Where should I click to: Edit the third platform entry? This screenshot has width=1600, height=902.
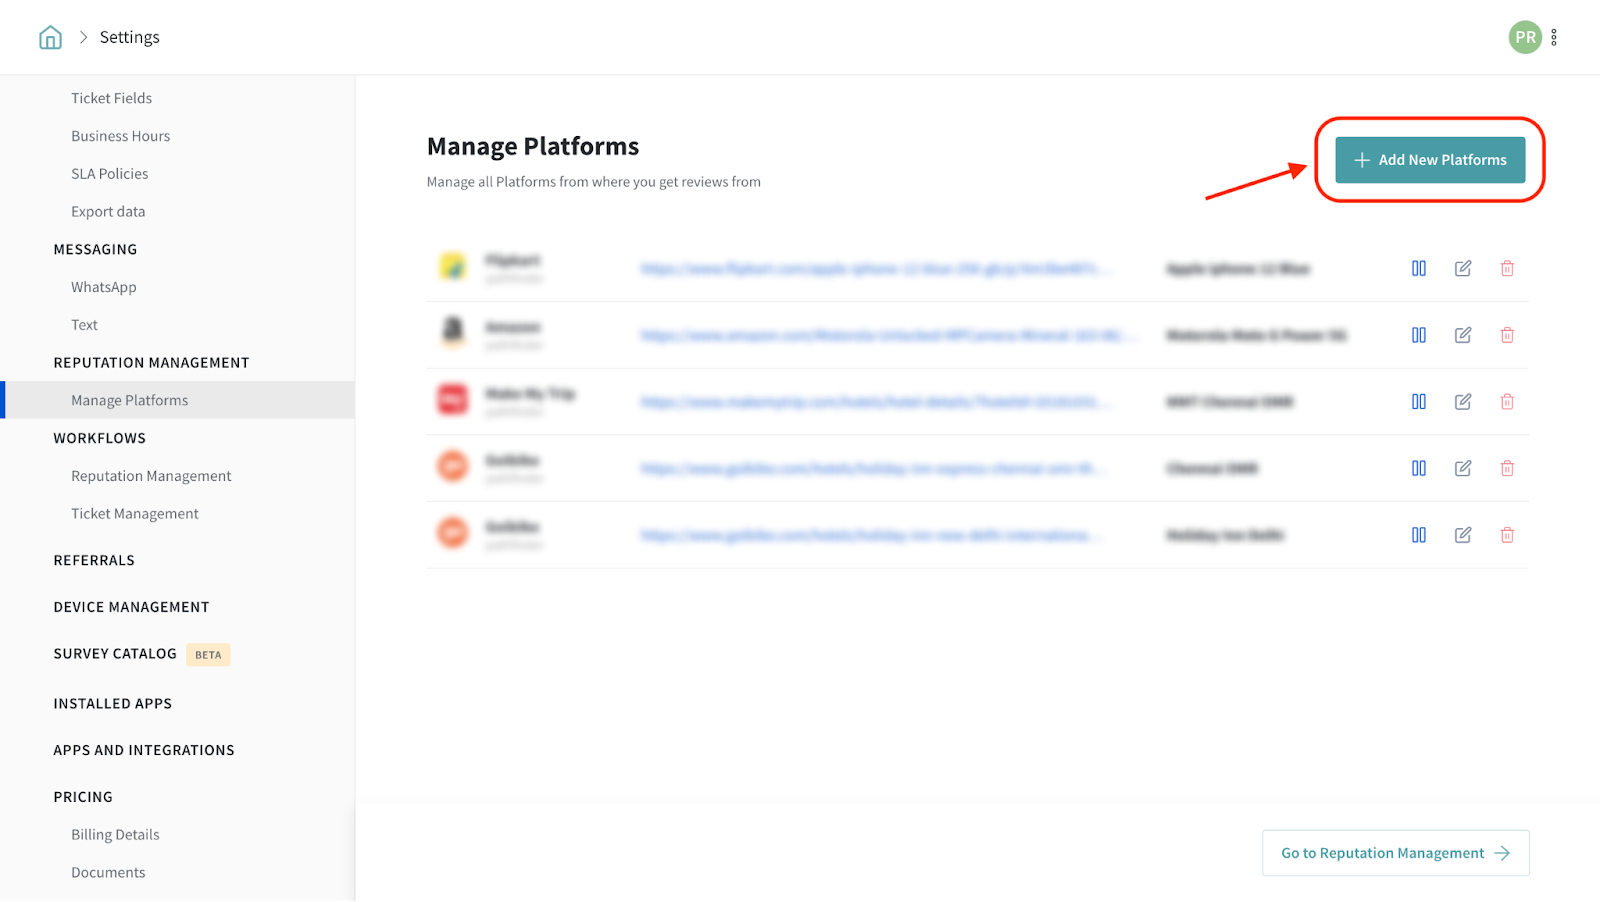point(1462,402)
